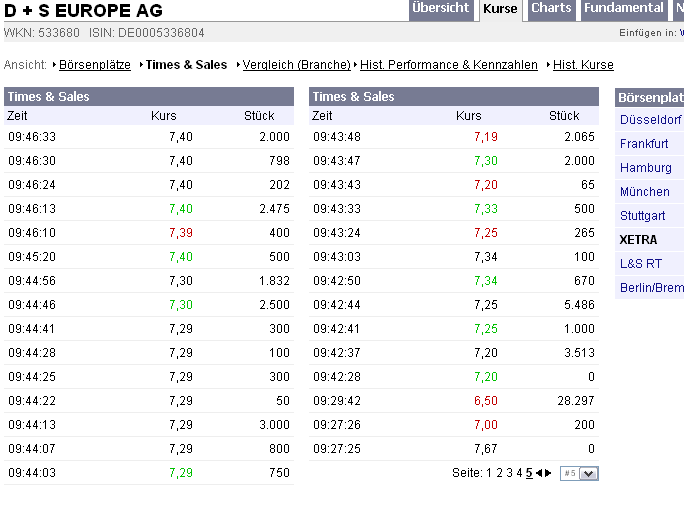Select the Kurse tab

[x=499, y=9]
